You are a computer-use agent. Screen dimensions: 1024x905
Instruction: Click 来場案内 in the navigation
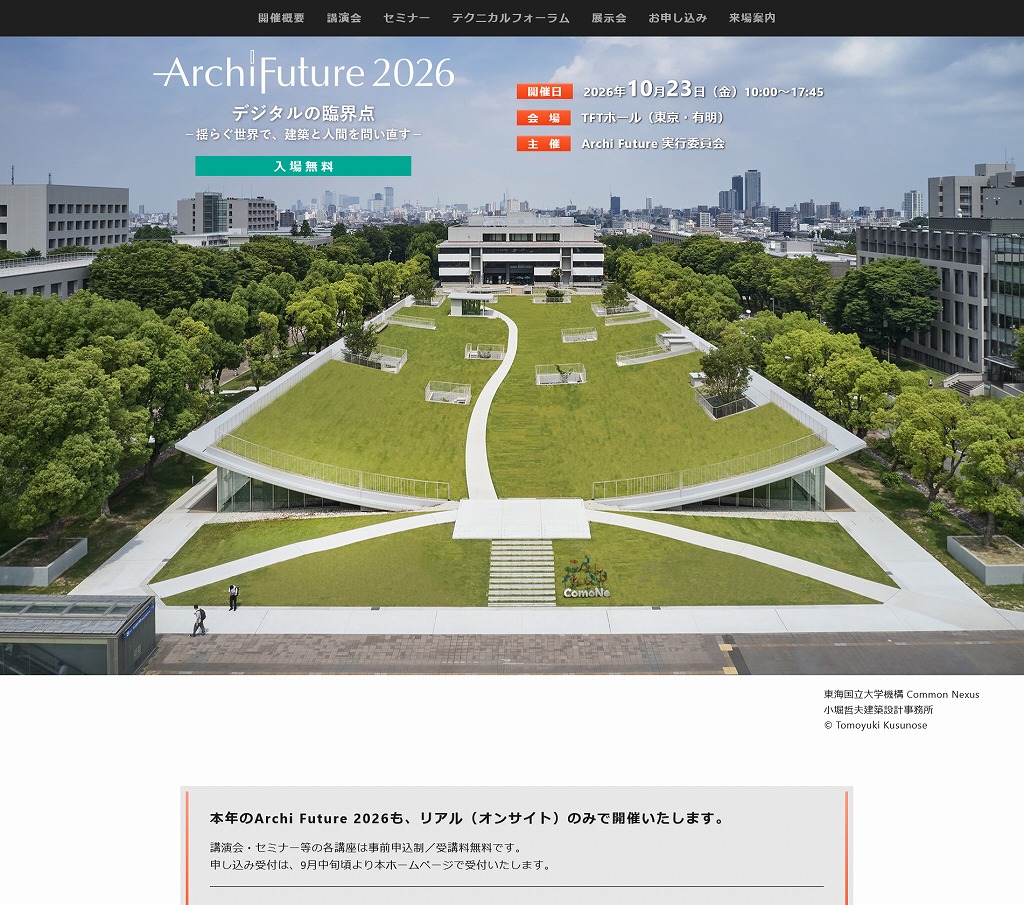(752, 18)
